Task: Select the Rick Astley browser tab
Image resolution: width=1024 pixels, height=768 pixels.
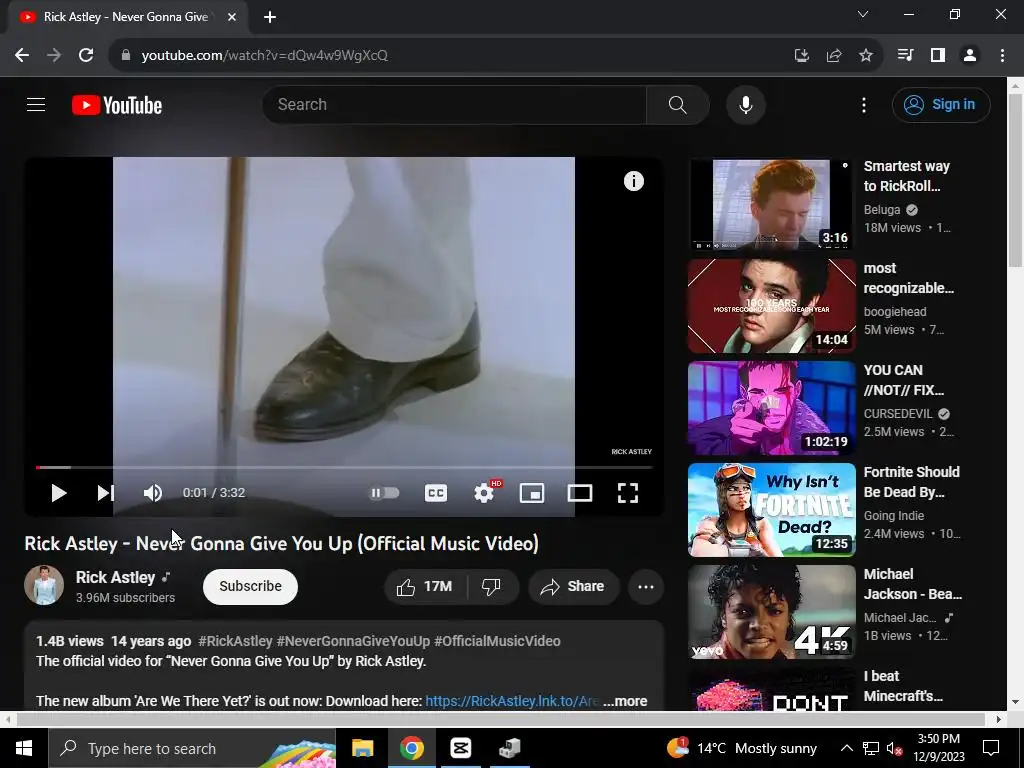Action: click(127, 17)
